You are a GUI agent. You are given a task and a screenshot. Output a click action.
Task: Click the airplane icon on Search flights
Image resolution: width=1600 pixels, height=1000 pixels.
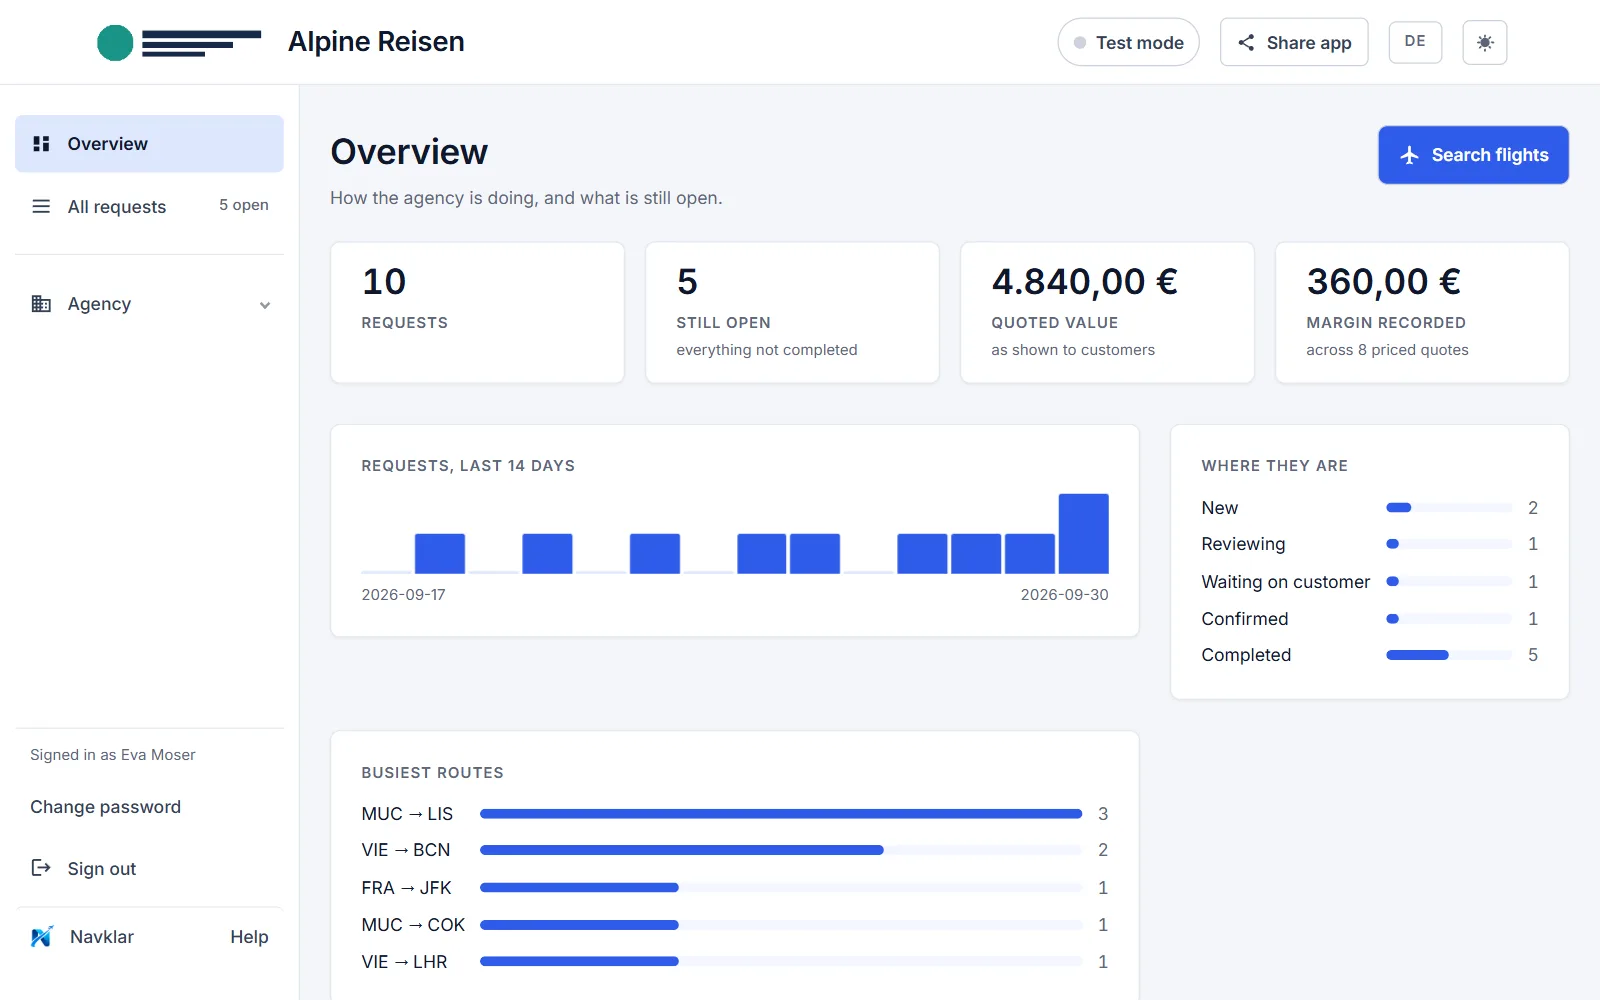[1410, 155]
